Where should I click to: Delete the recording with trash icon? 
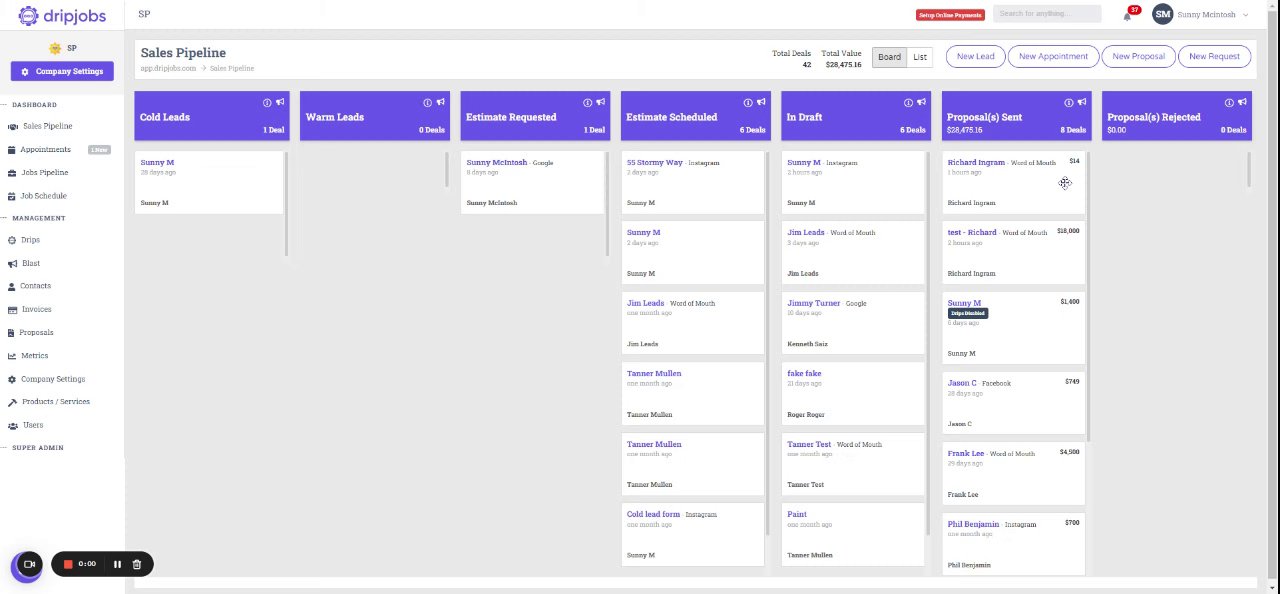[x=137, y=564]
